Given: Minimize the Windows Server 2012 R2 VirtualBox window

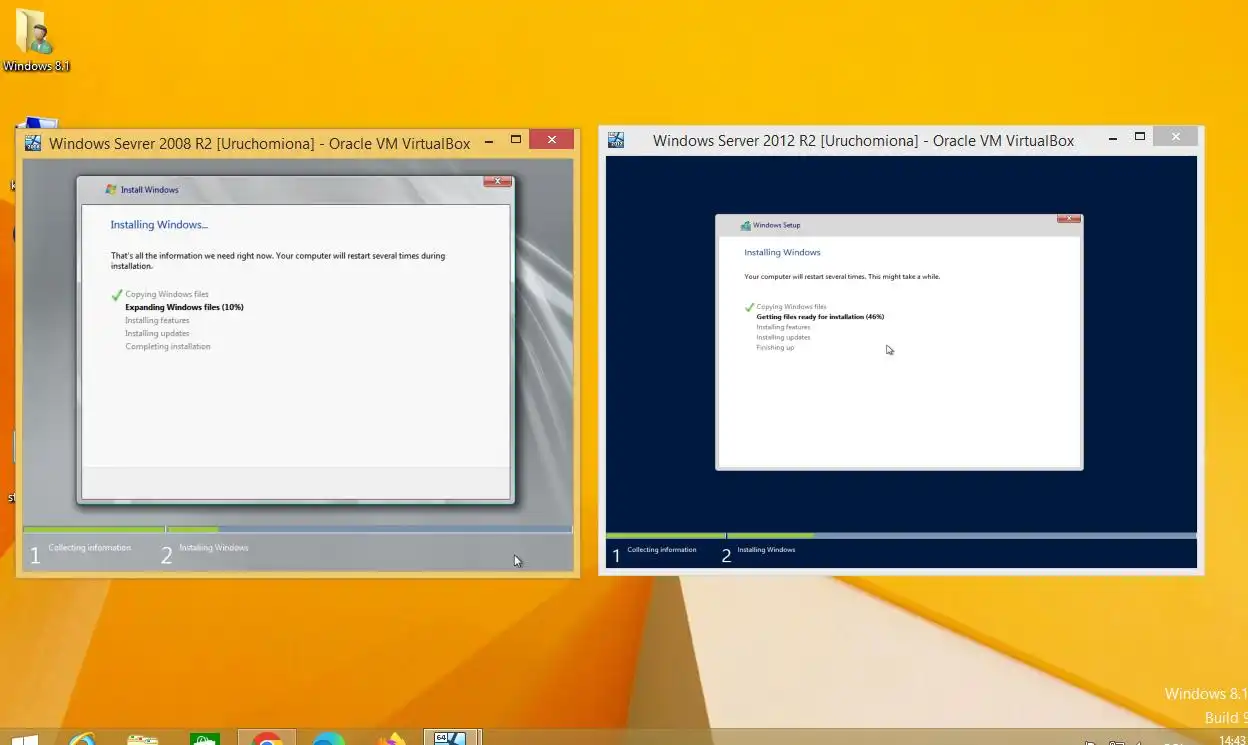Looking at the screenshot, I should pos(1113,138).
